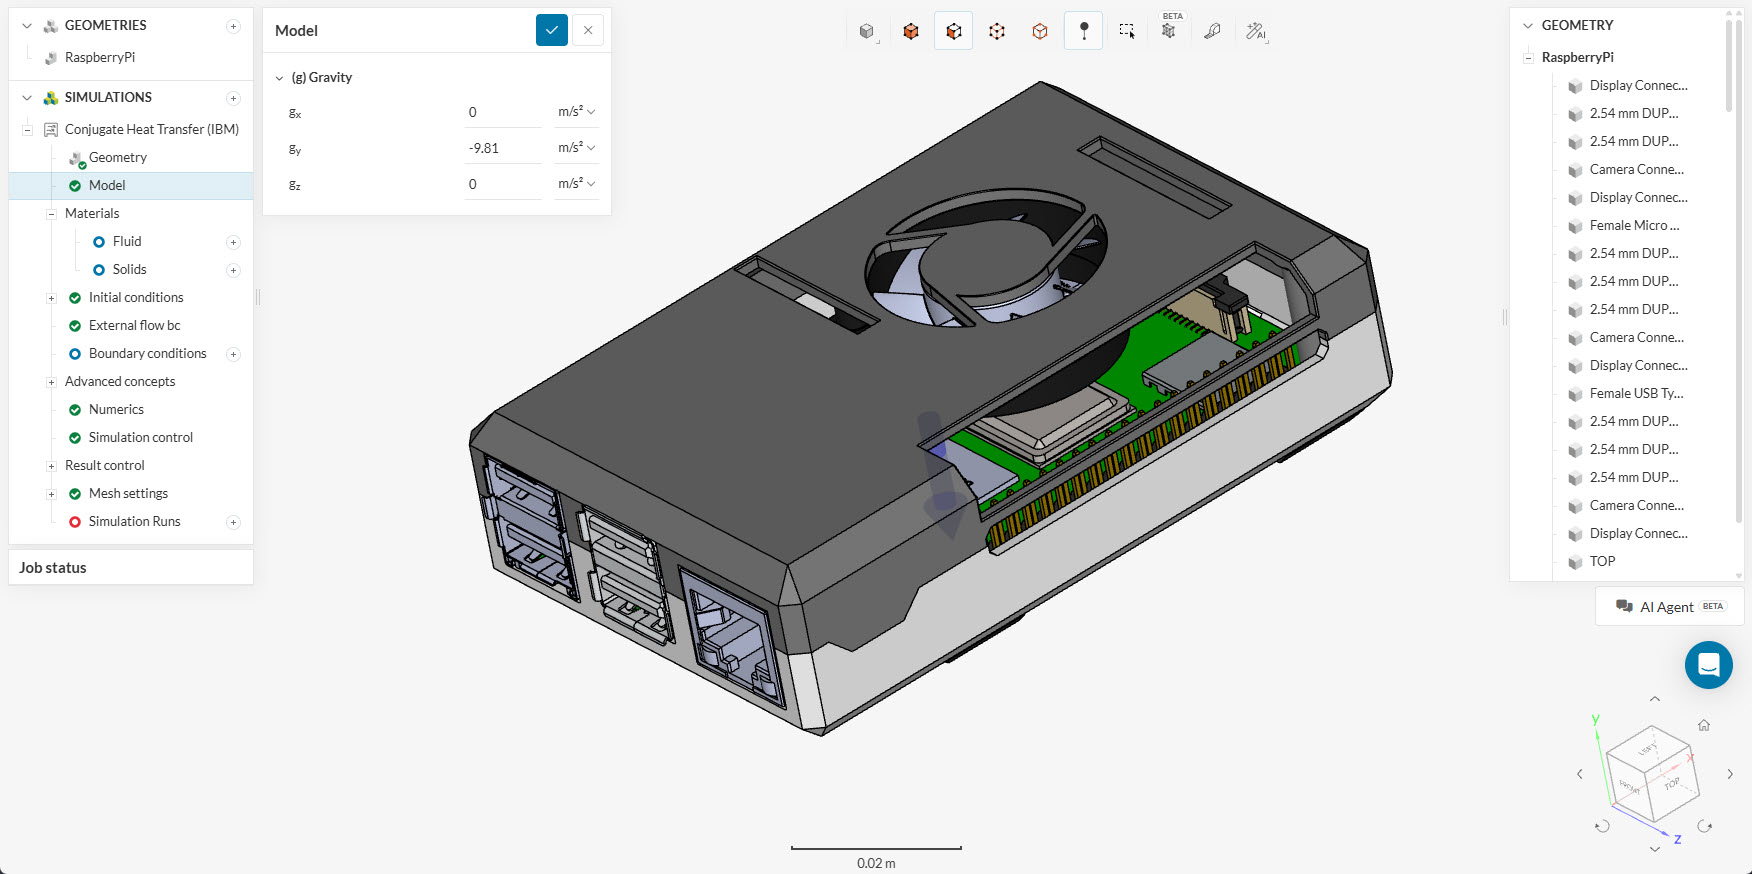Select the box selection tool
The image size is (1752, 874).
coord(1127,31)
